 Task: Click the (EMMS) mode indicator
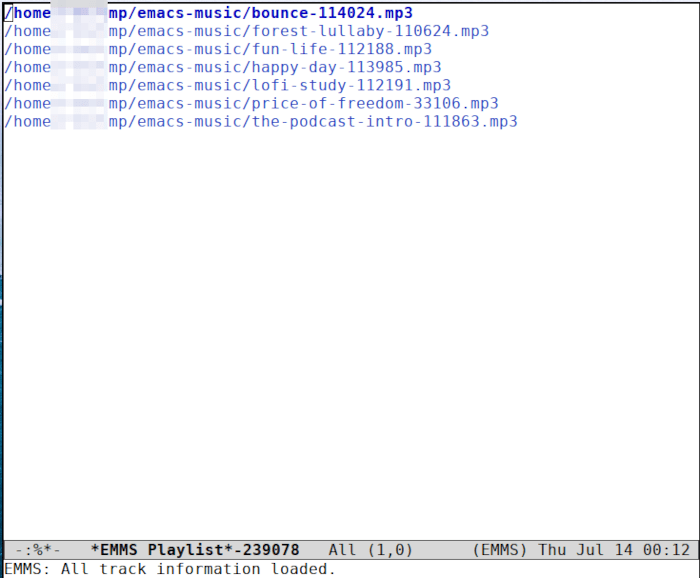pyautogui.click(x=500, y=550)
